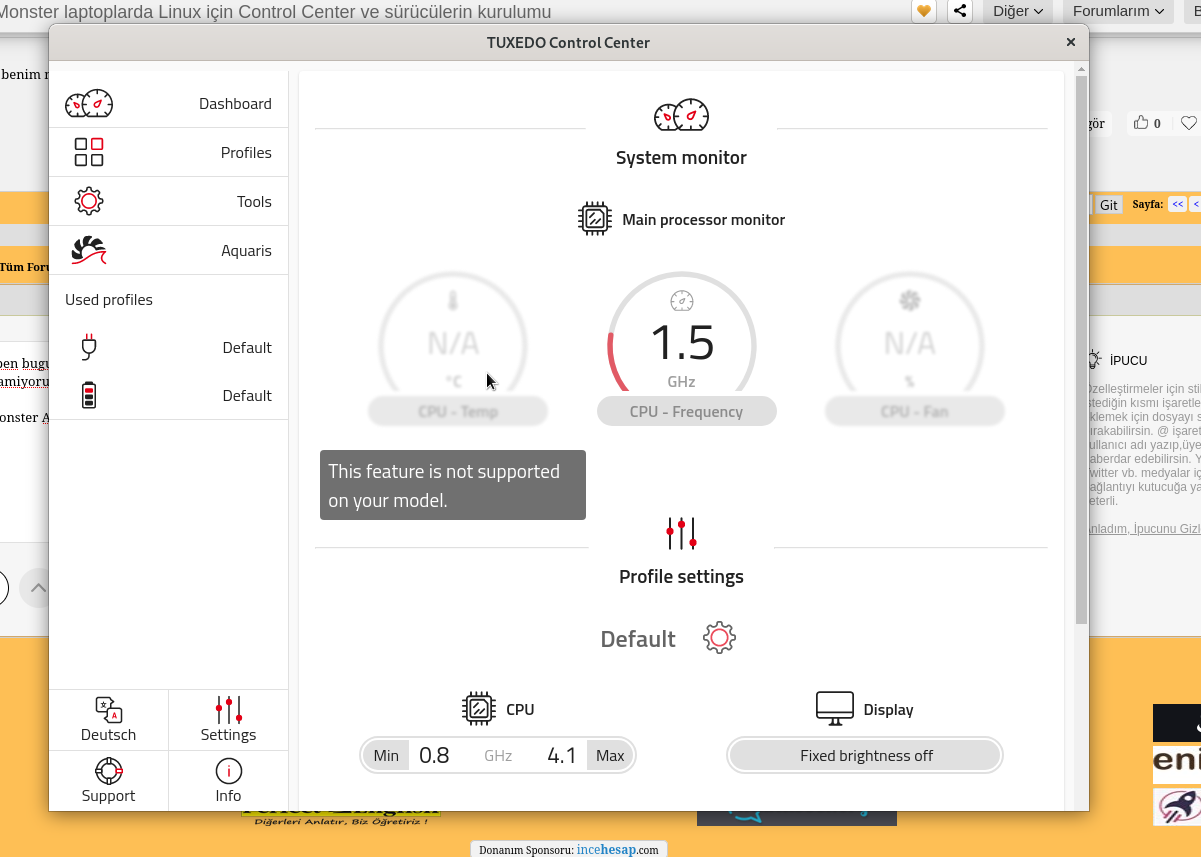Toggle Fixed brightness off button

tap(866, 755)
